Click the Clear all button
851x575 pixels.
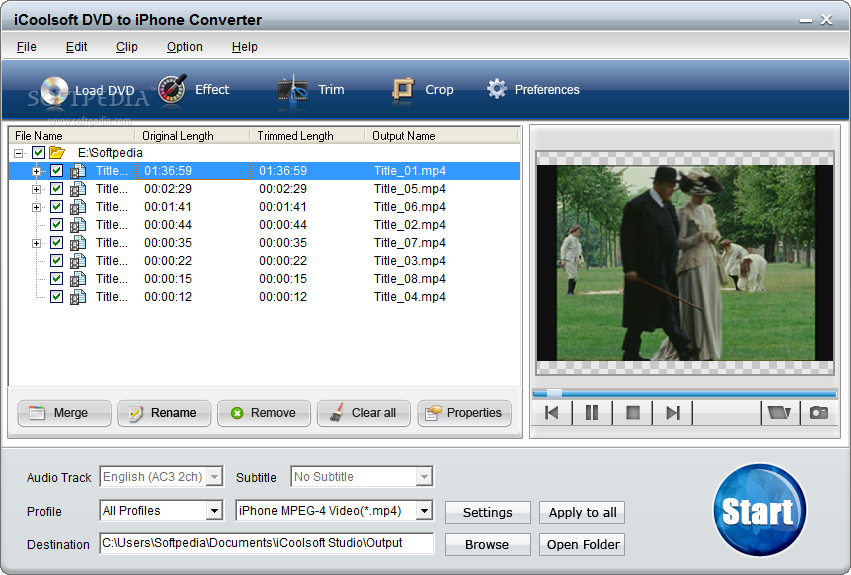pos(364,413)
